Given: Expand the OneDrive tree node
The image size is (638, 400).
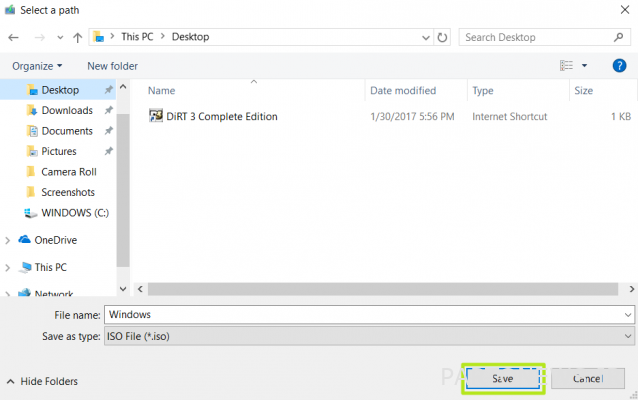Looking at the screenshot, I should (7, 240).
